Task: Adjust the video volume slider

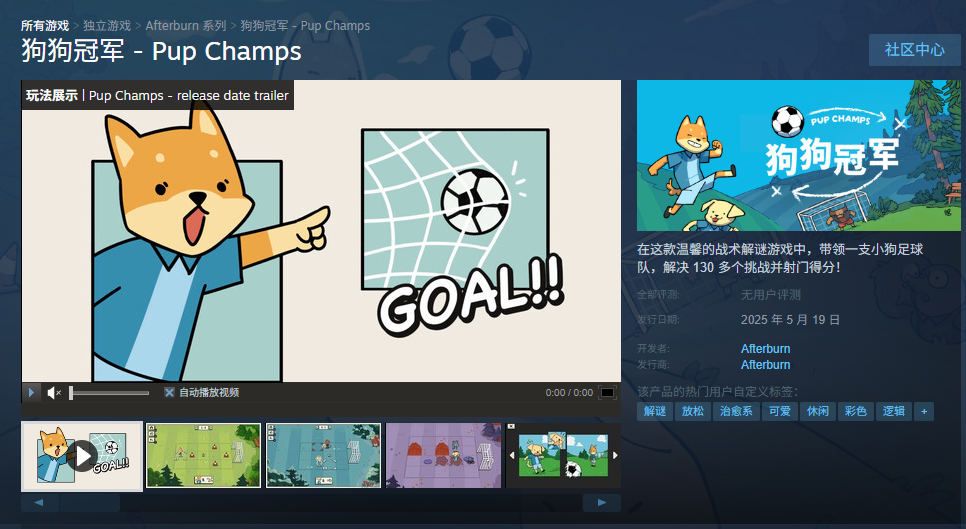Action: [109, 392]
